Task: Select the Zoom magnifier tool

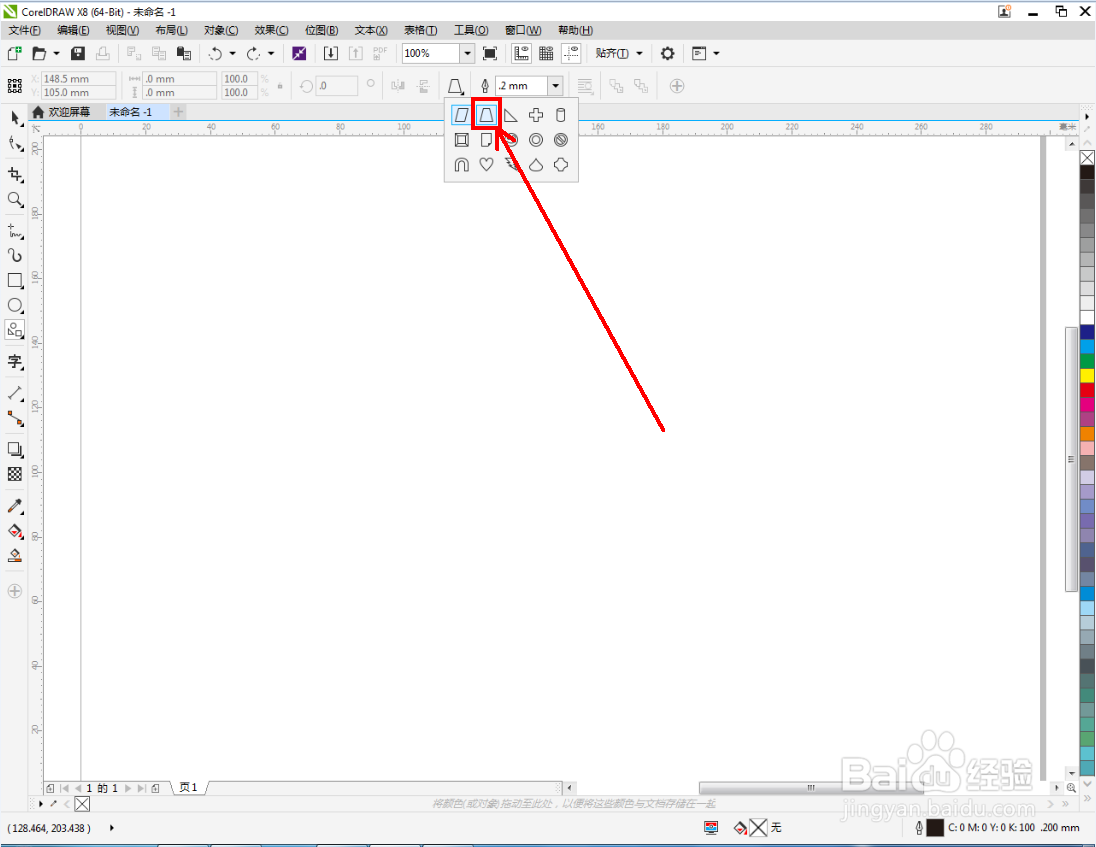Action: (15, 200)
